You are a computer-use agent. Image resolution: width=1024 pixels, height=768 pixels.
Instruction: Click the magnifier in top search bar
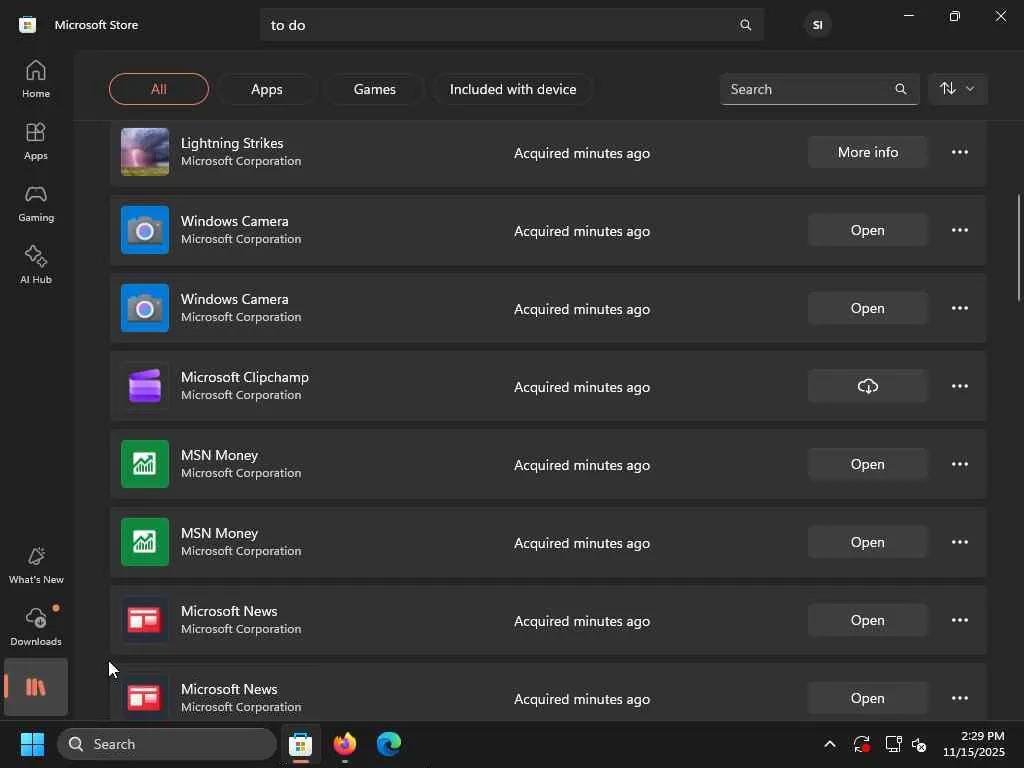745,25
